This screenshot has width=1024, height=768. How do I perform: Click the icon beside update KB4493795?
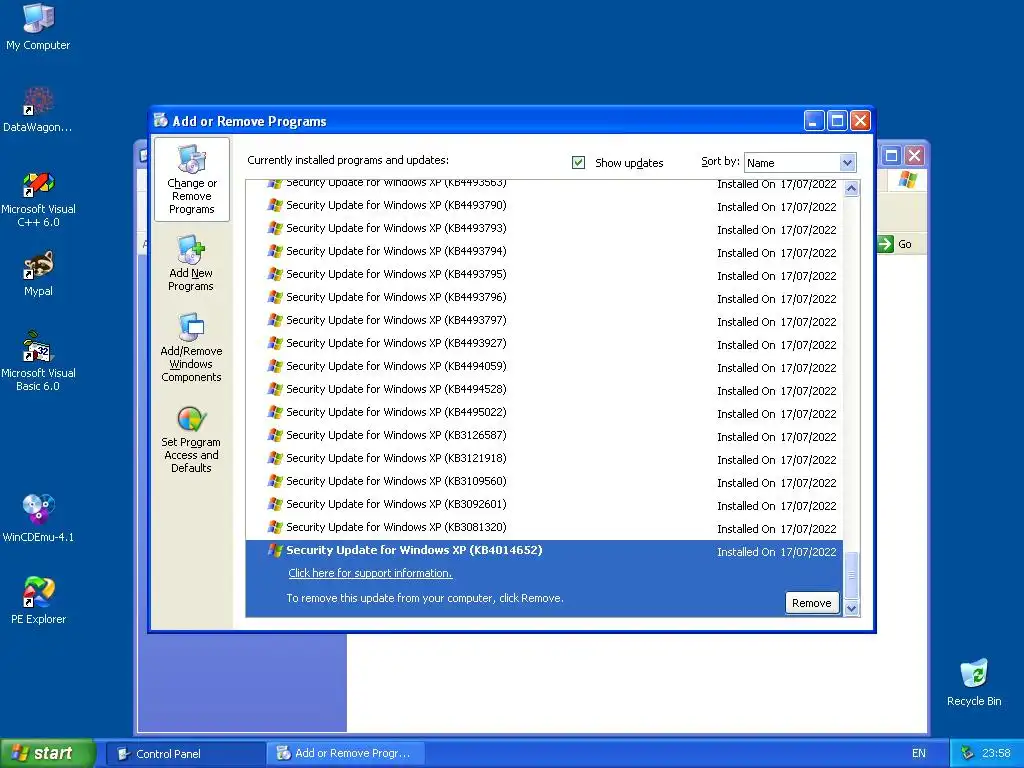click(x=275, y=274)
